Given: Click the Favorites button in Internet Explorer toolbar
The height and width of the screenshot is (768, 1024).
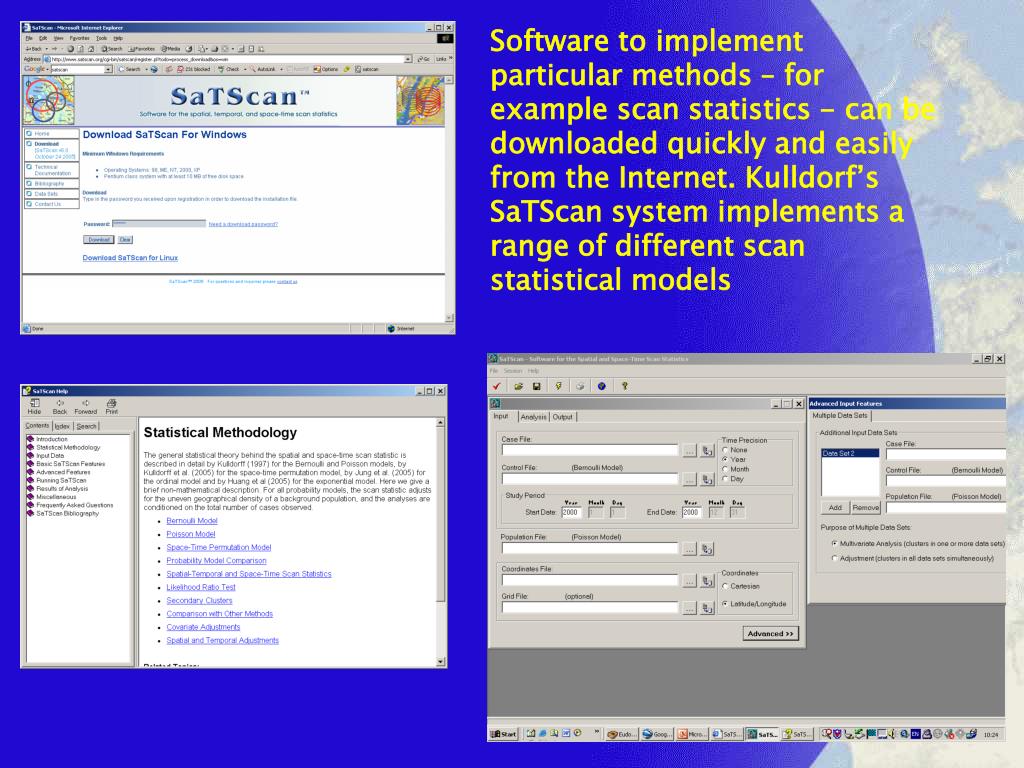Looking at the screenshot, I should [x=142, y=49].
